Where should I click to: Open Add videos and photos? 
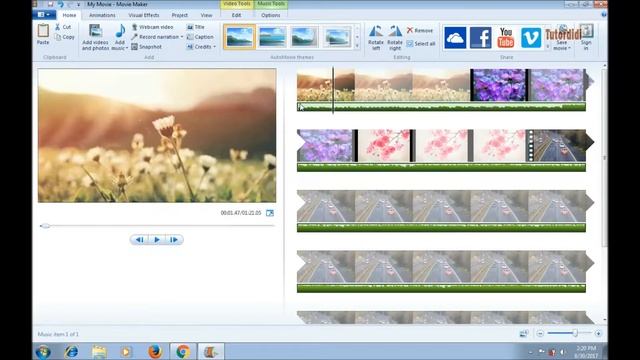pyautogui.click(x=96, y=37)
